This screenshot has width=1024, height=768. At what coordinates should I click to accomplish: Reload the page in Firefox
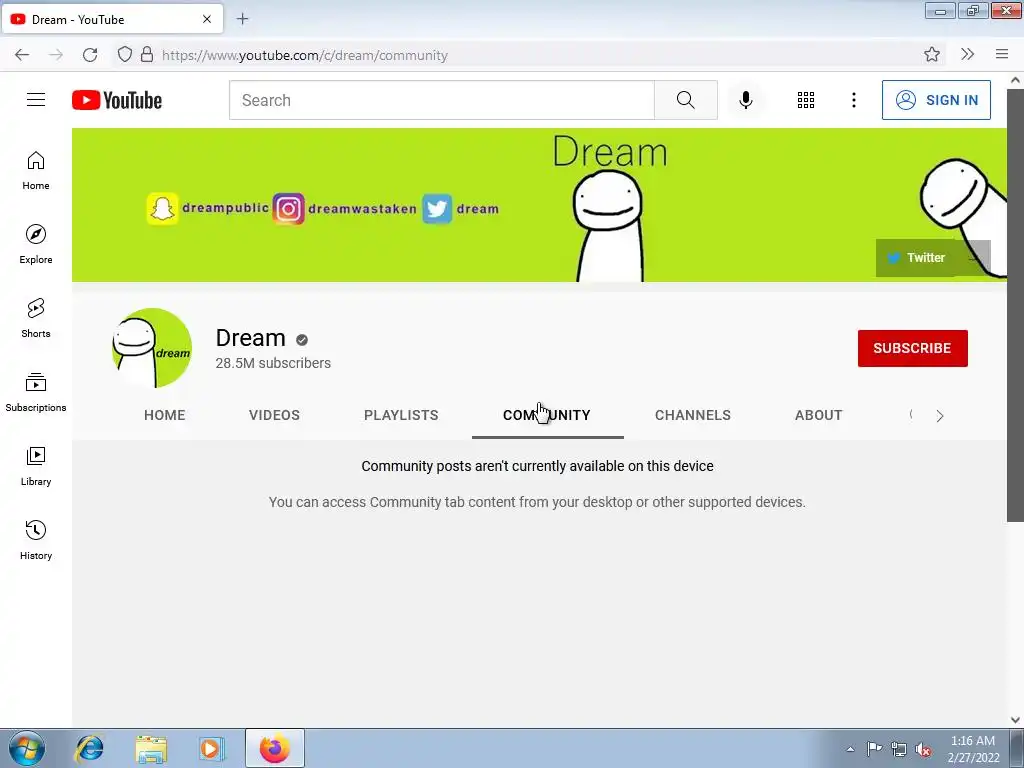click(x=90, y=55)
